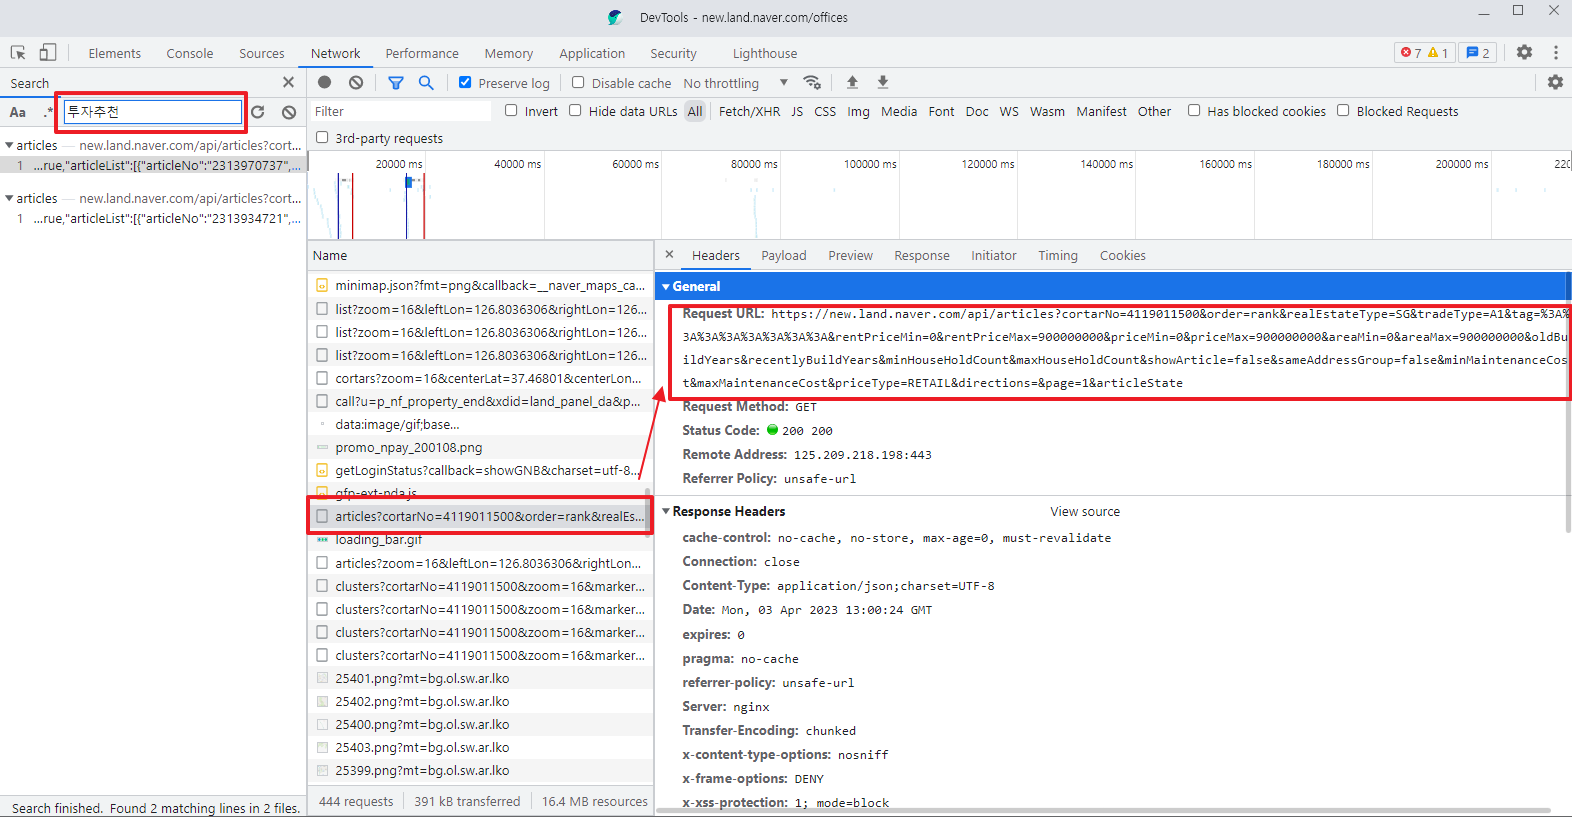The height and width of the screenshot is (817, 1572).
Task: Open network conditions wifi icon
Action: coord(812,83)
